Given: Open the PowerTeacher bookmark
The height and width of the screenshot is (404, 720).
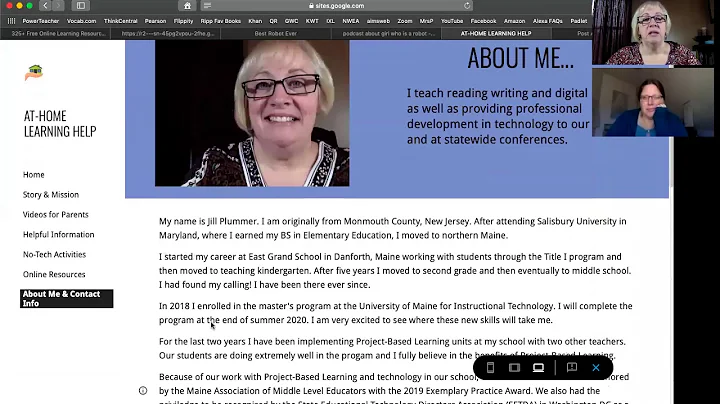Looking at the screenshot, I should pyautogui.click(x=40, y=21).
